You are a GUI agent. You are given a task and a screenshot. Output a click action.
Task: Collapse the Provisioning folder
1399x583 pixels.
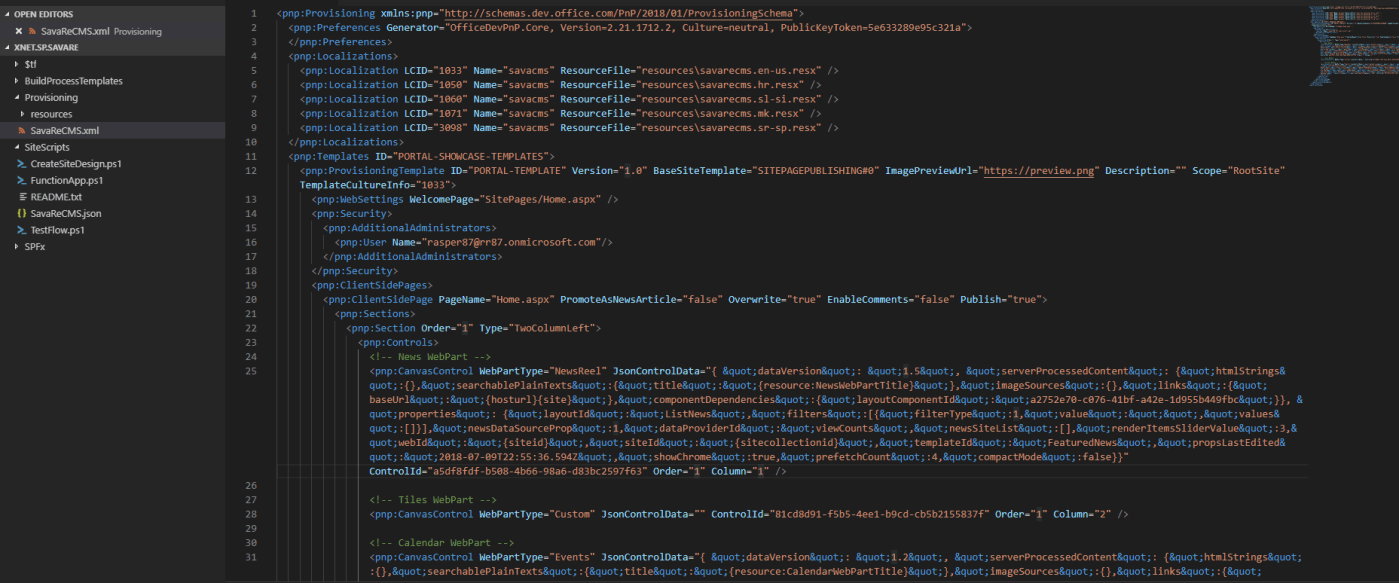[16, 97]
